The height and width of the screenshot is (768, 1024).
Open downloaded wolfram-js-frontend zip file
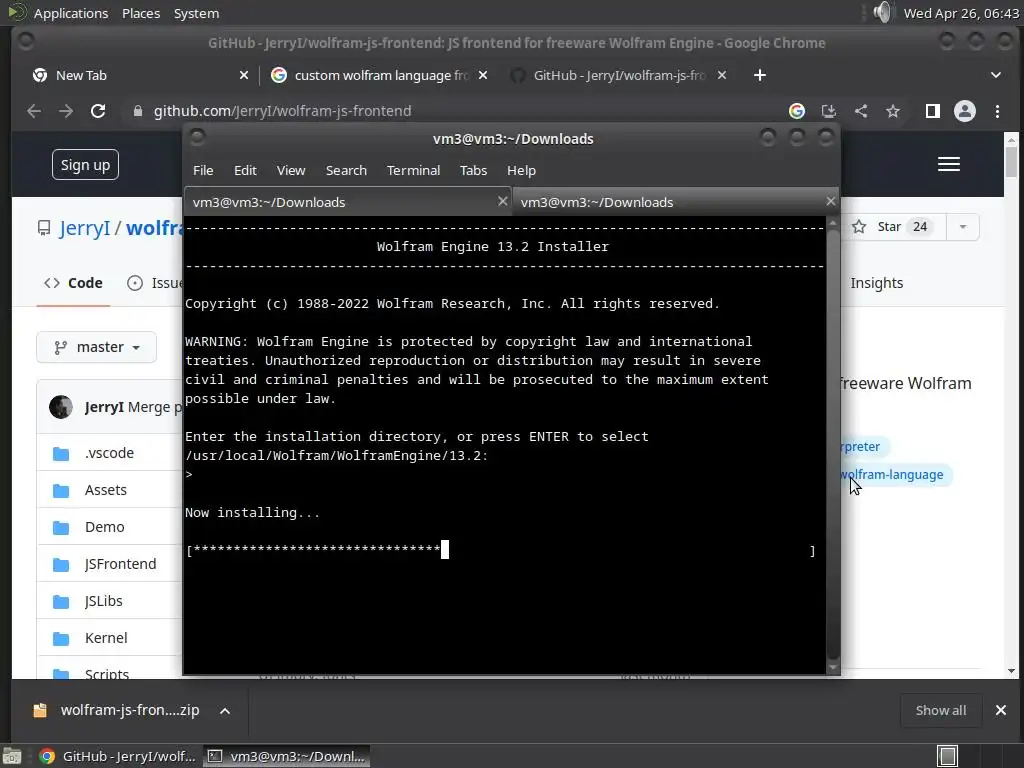pyautogui.click(x=129, y=711)
